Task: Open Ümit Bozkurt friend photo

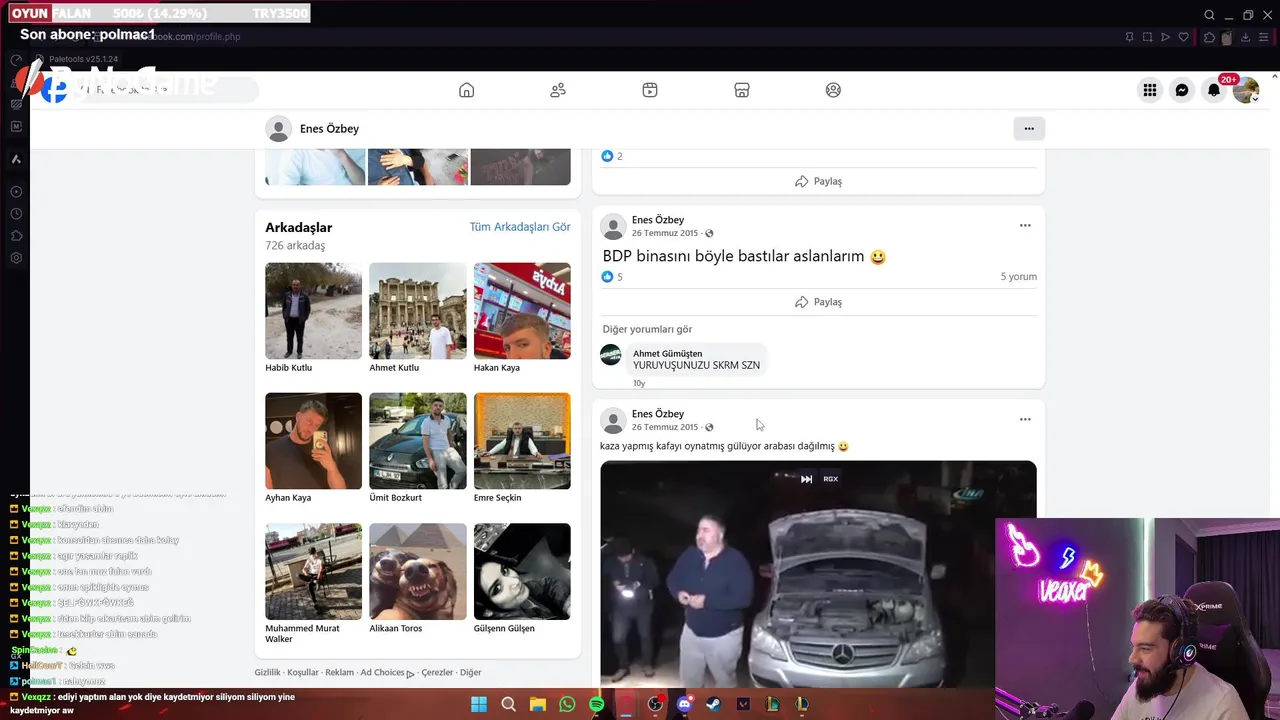Action: tap(418, 441)
